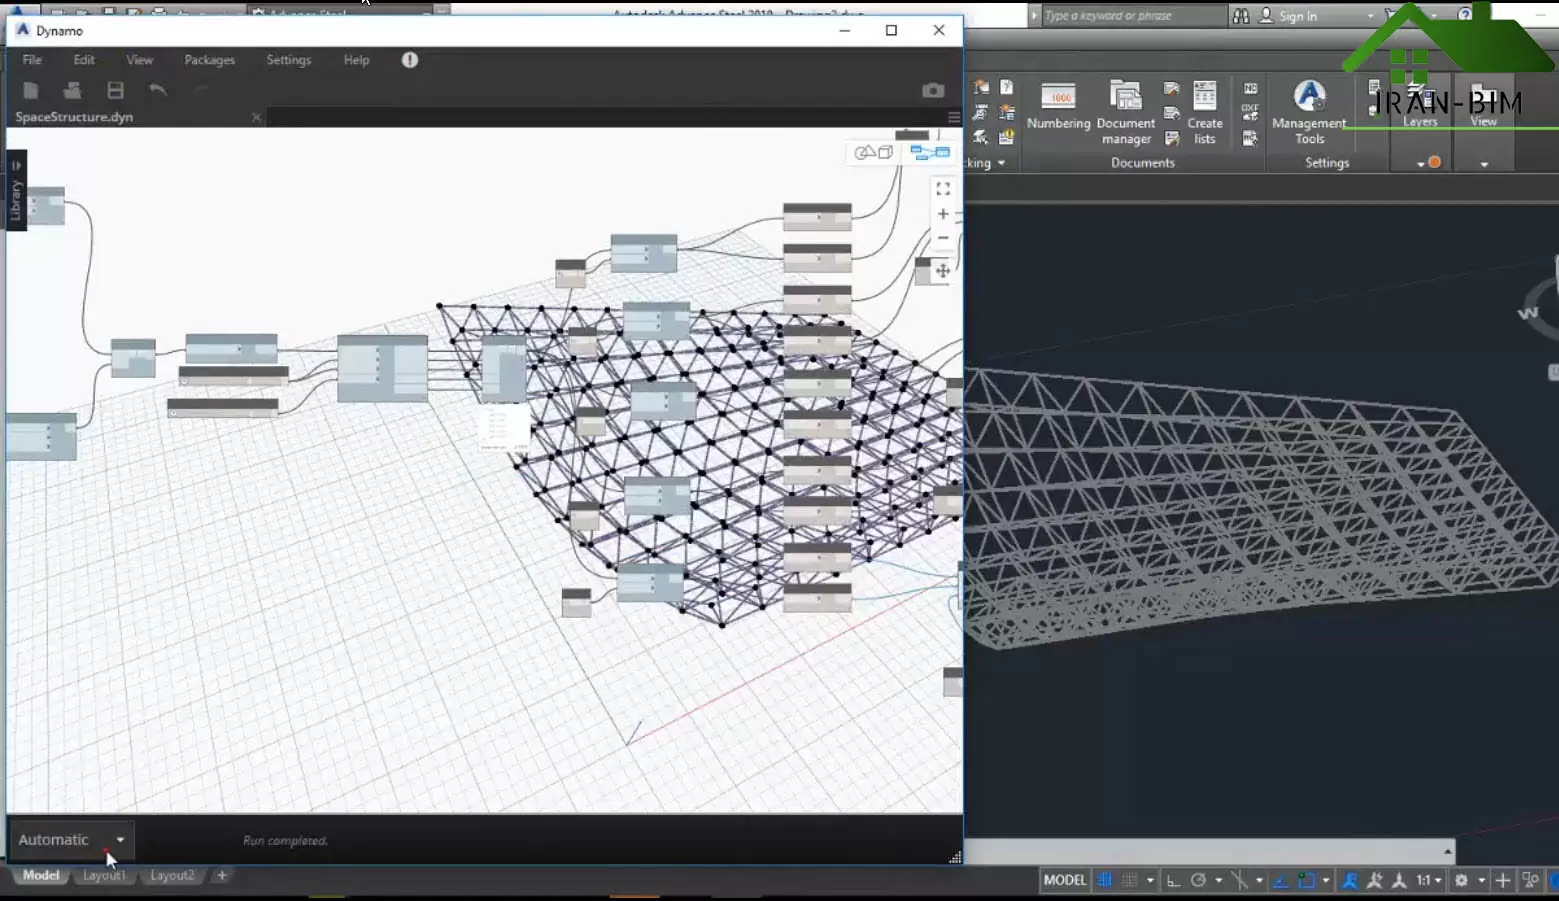Click the Zoom to Fit icon
The height and width of the screenshot is (901, 1559).
point(942,189)
